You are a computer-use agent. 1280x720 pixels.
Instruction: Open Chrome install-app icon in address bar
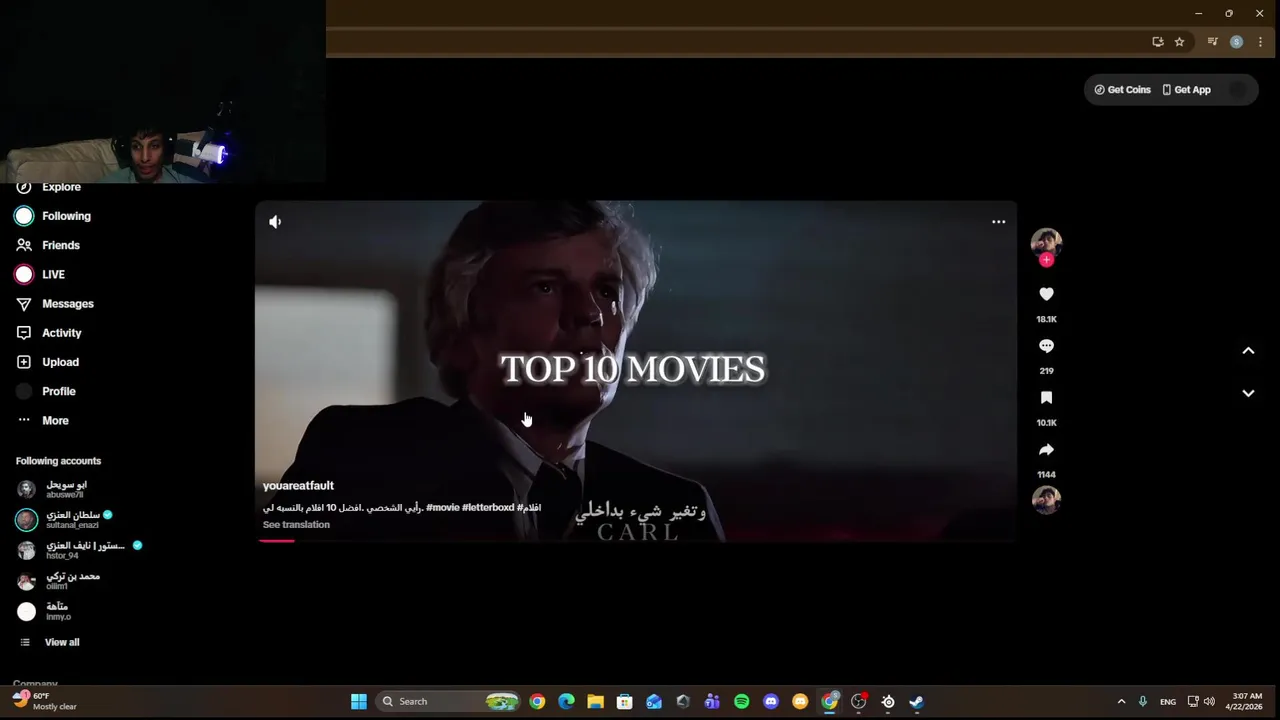tap(1157, 42)
